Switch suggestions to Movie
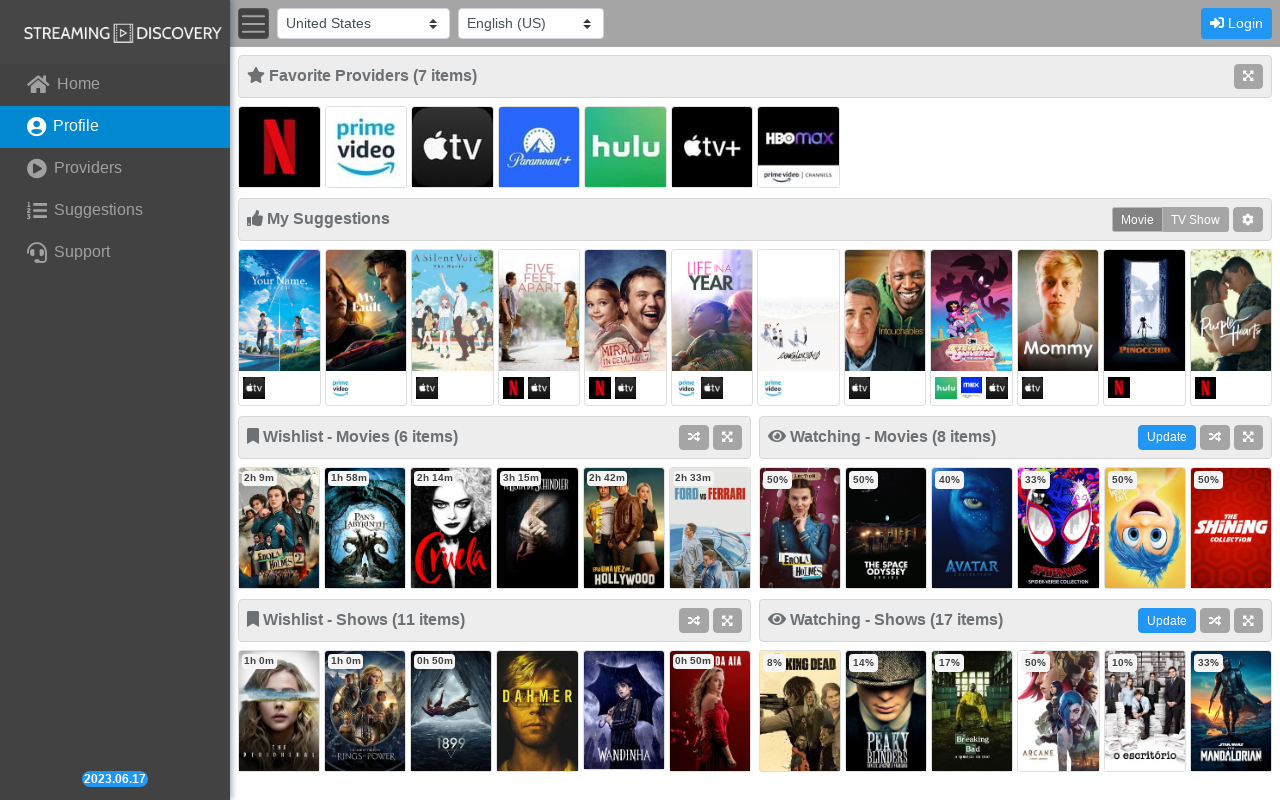This screenshot has height=800, width=1280. point(1137,219)
